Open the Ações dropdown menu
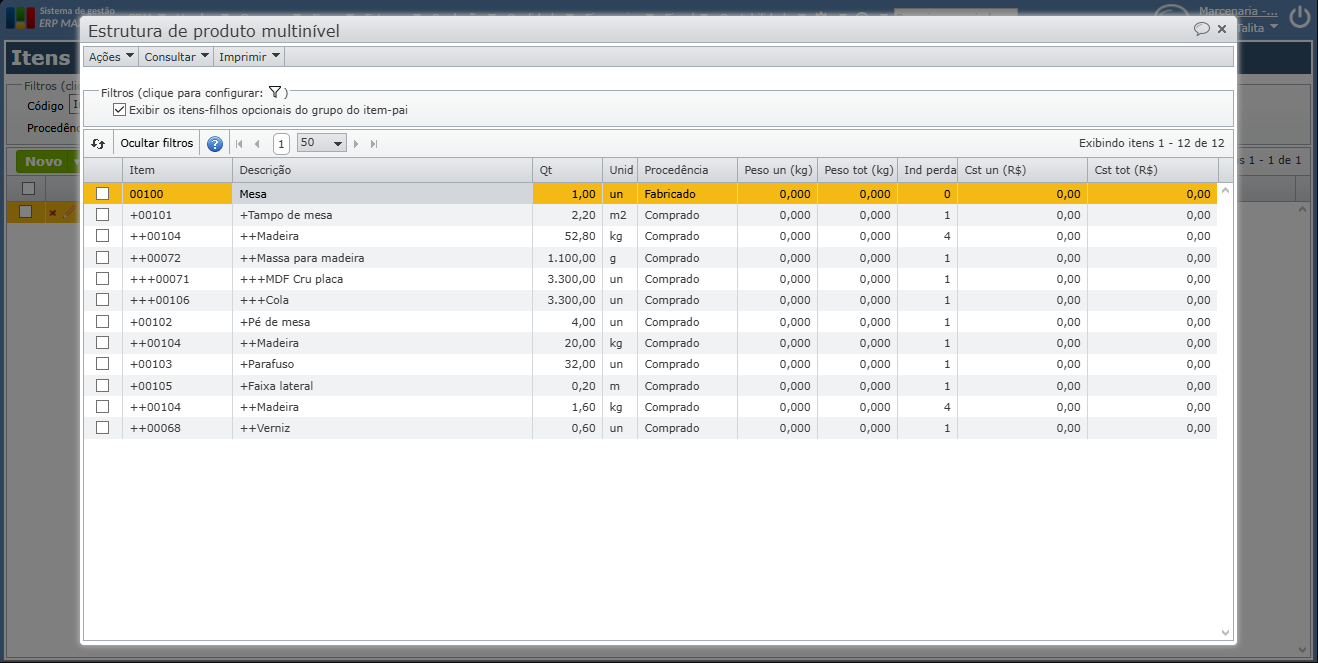This screenshot has height=663, width=1318. click(x=111, y=57)
